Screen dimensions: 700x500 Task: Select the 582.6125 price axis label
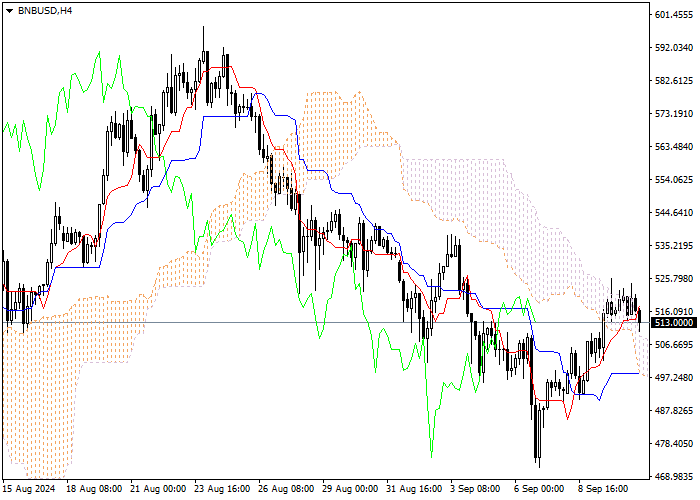[x=674, y=81]
